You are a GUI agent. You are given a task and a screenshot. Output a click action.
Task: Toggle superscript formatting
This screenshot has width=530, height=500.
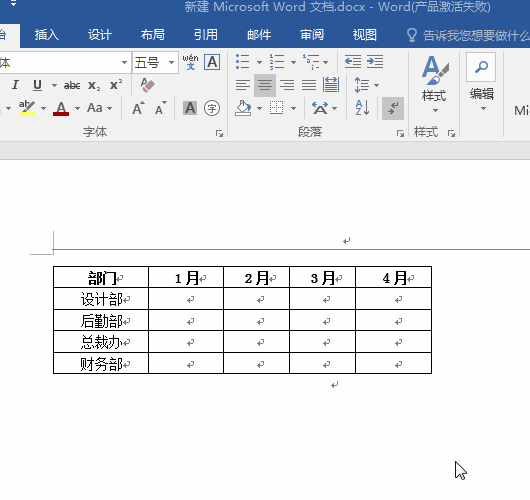[x=116, y=85]
